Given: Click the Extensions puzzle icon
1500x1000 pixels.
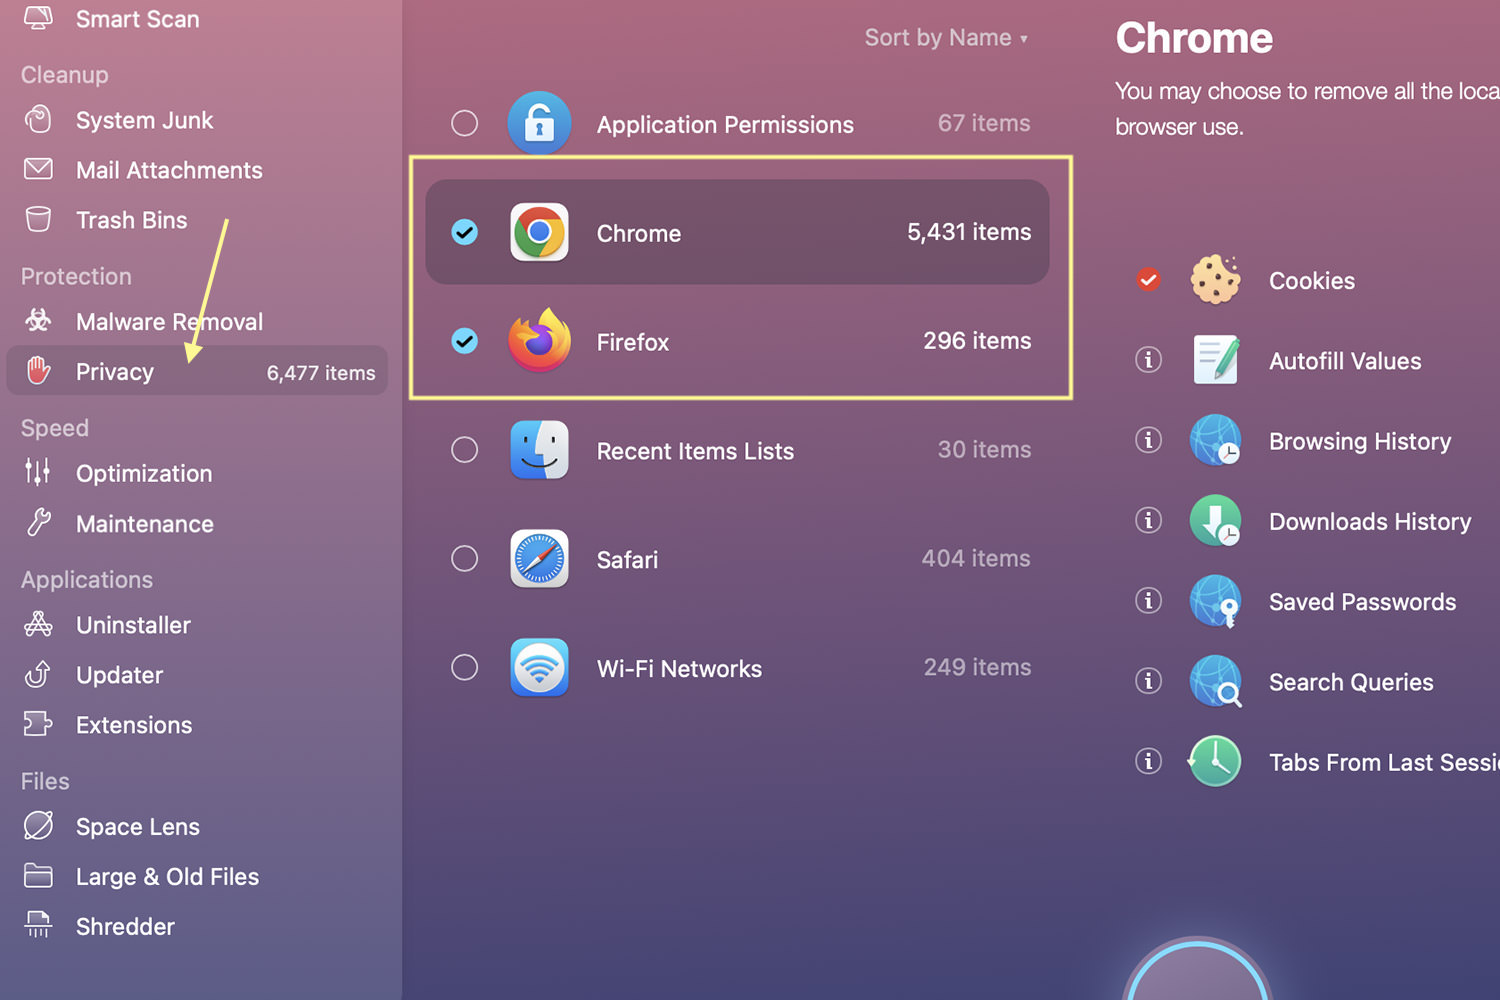Looking at the screenshot, I should [x=38, y=724].
